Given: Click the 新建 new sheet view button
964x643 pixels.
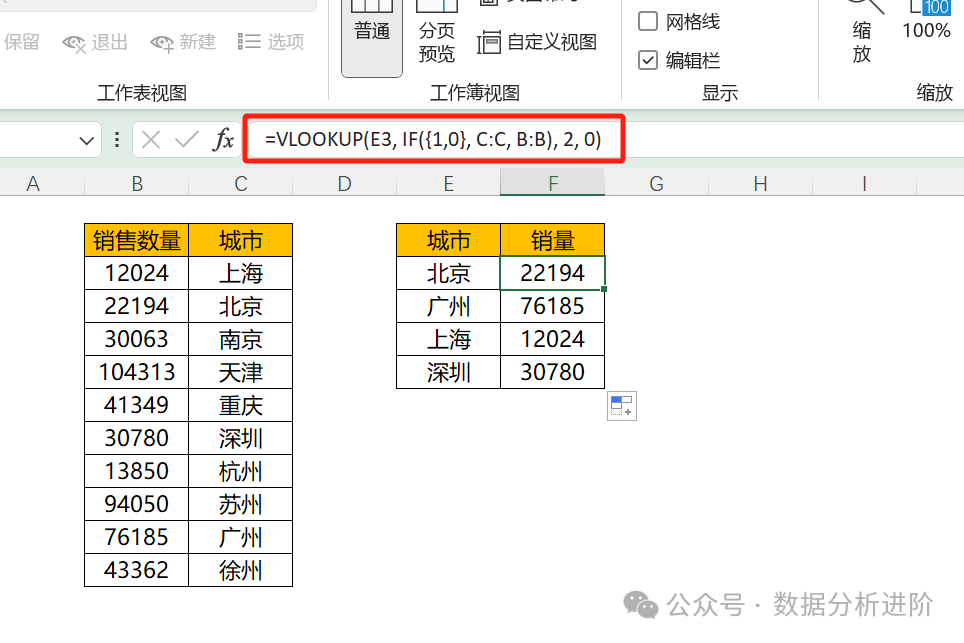Looking at the screenshot, I should (183, 42).
